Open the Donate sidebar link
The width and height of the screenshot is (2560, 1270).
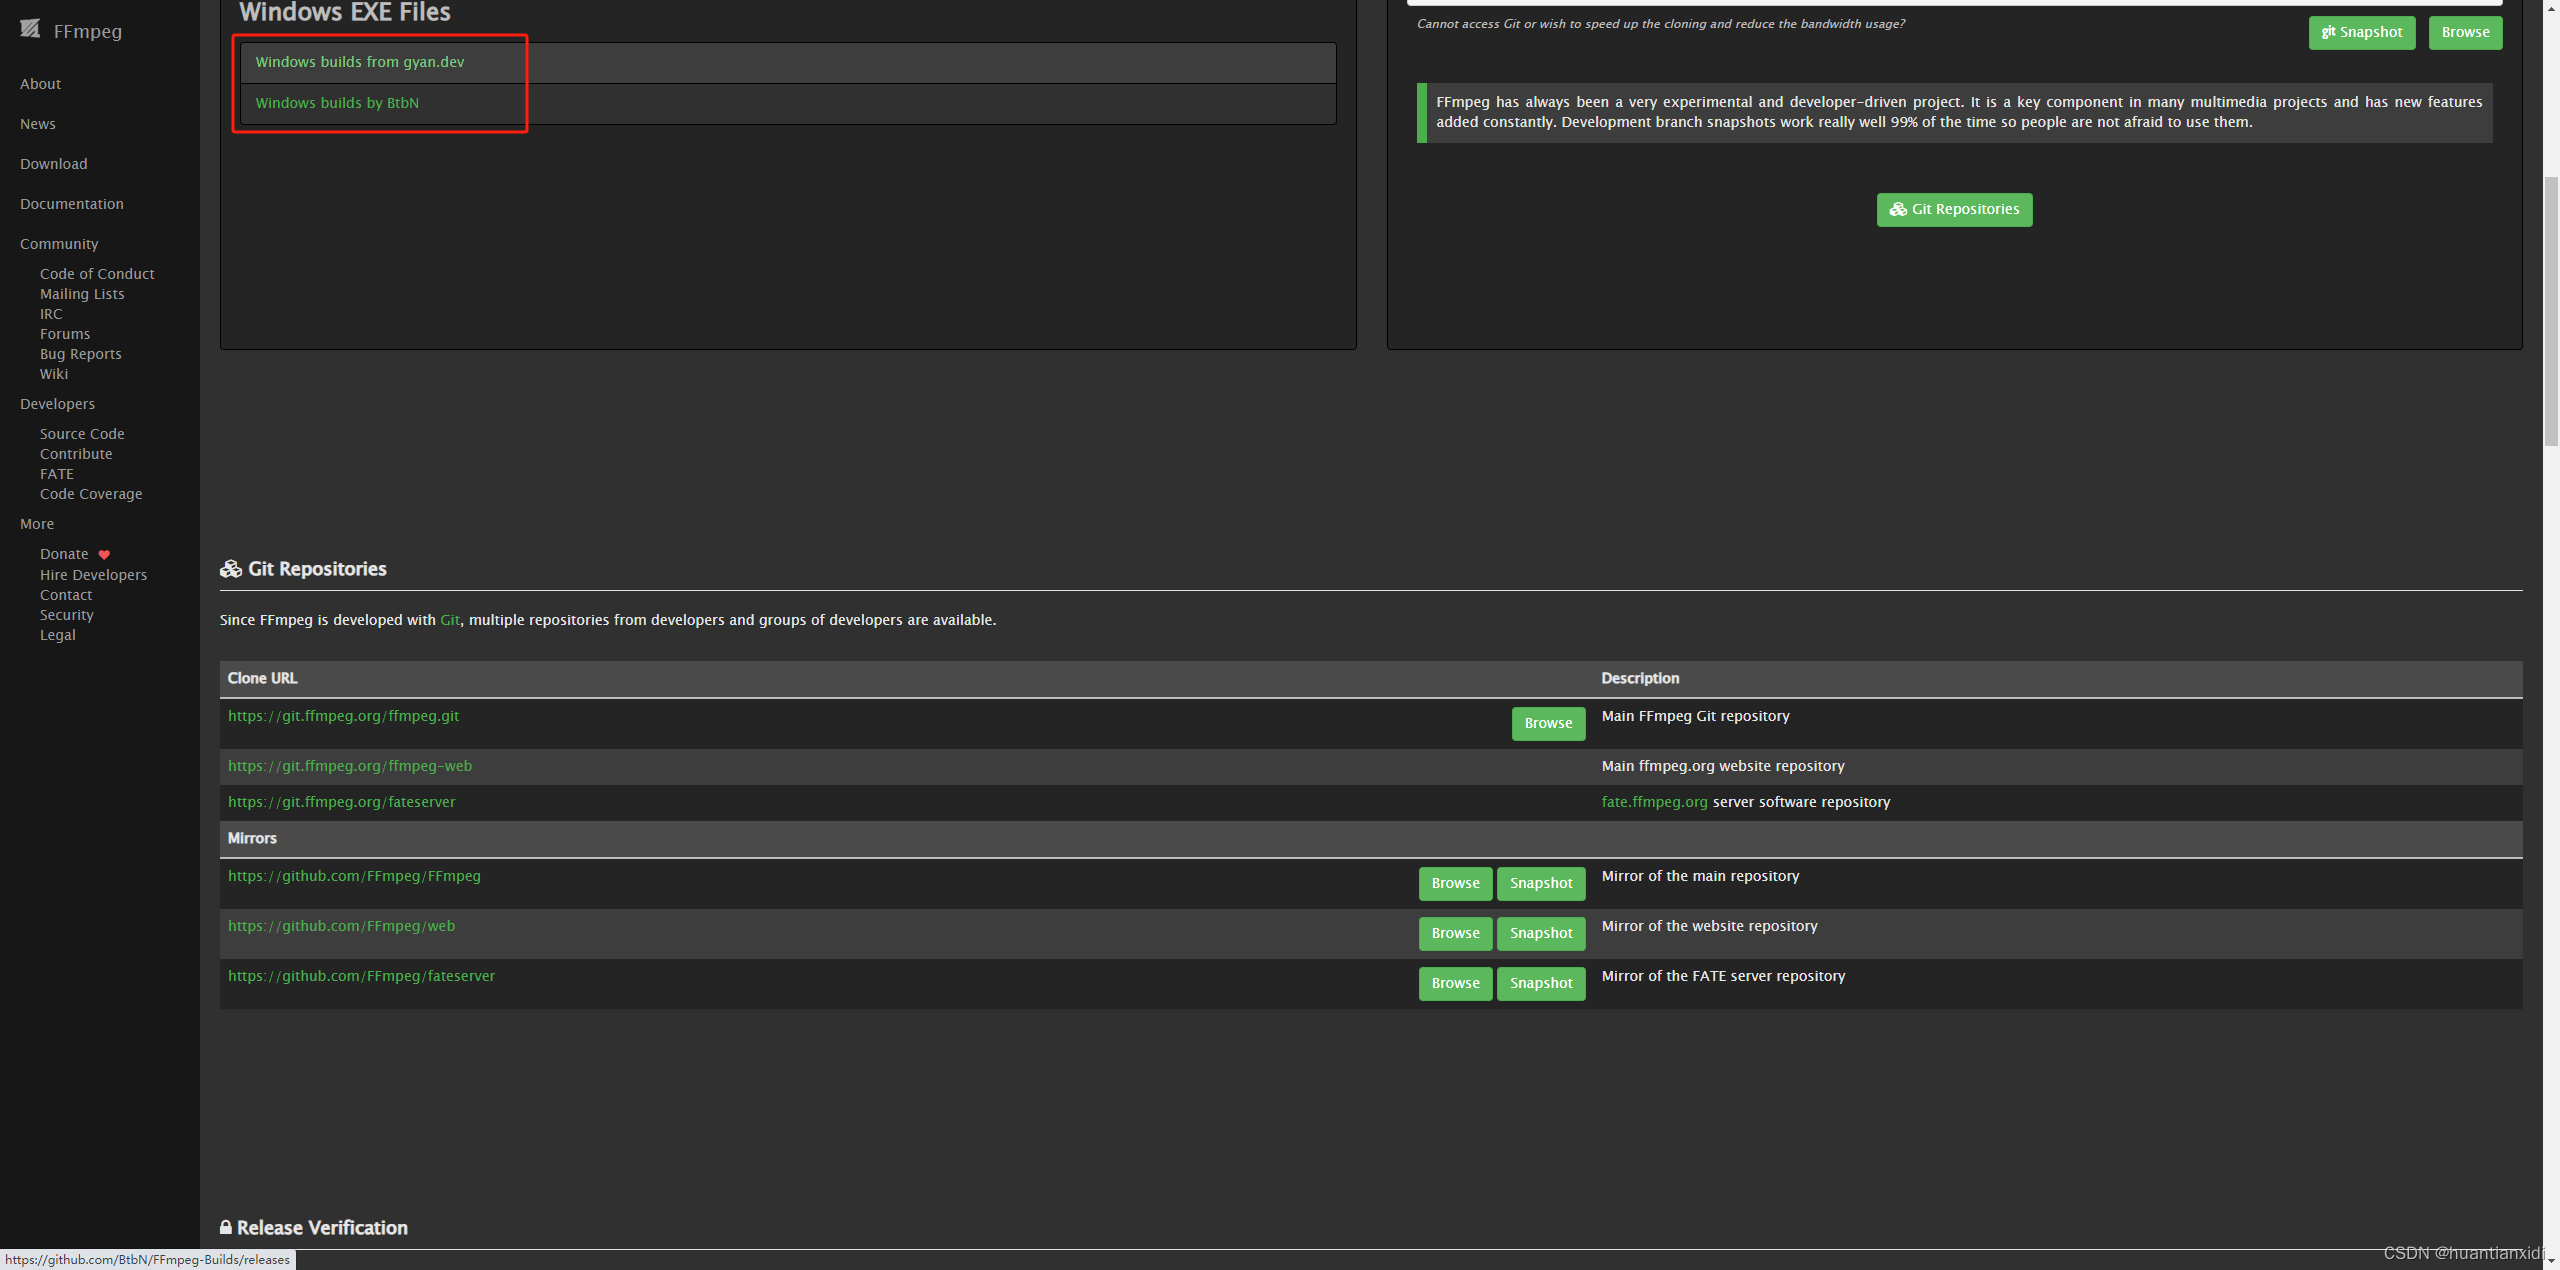64,554
